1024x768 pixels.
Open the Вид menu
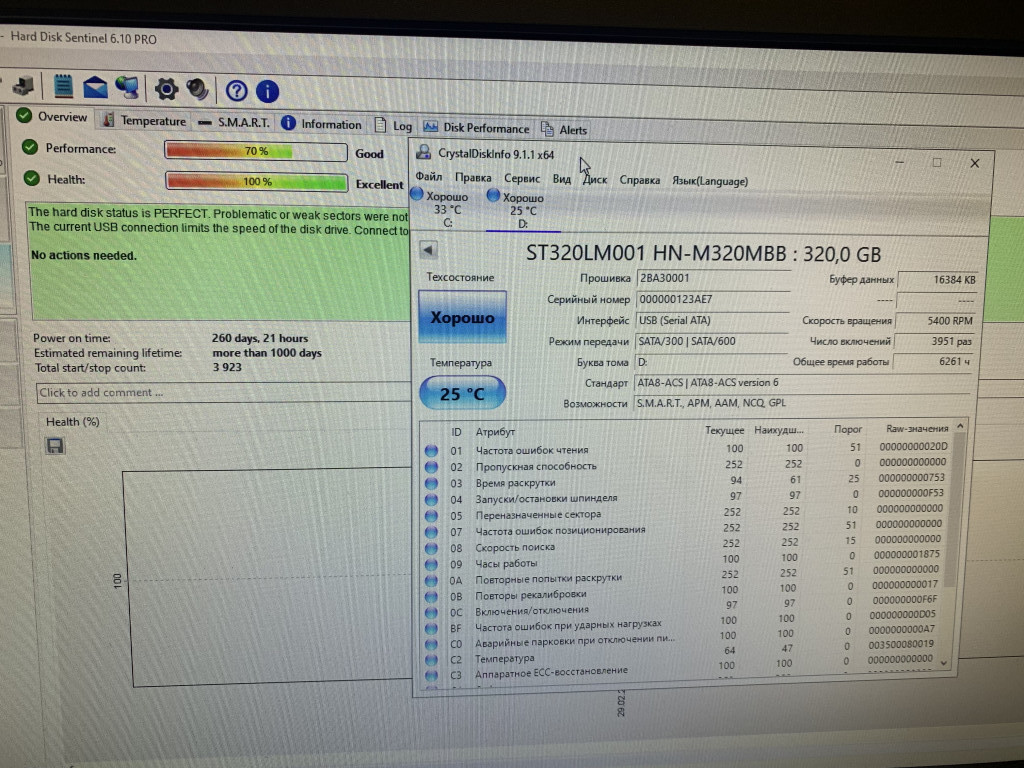coord(562,179)
